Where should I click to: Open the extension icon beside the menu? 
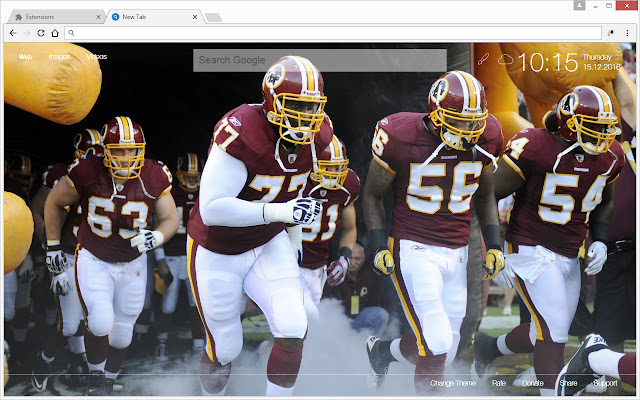click(x=611, y=33)
